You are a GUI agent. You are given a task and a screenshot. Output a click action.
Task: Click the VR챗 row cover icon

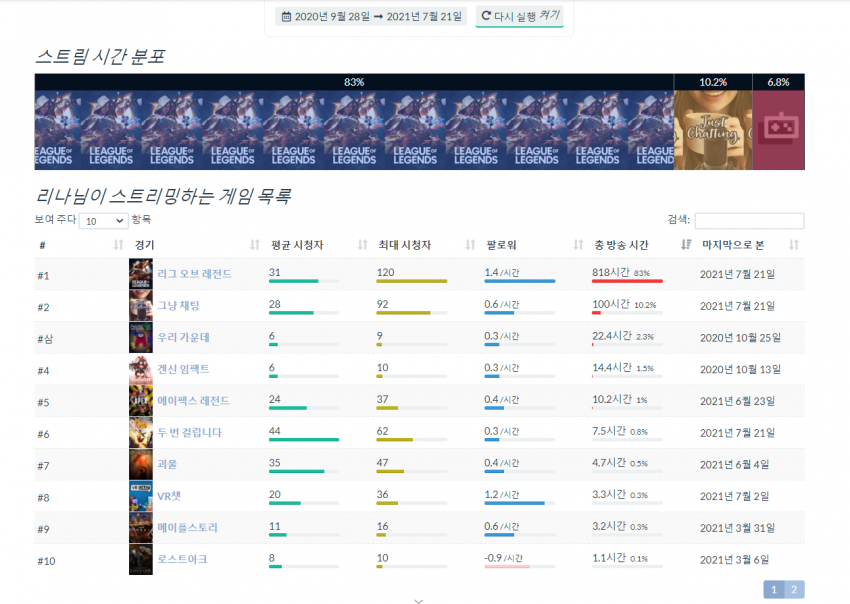click(x=141, y=496)
